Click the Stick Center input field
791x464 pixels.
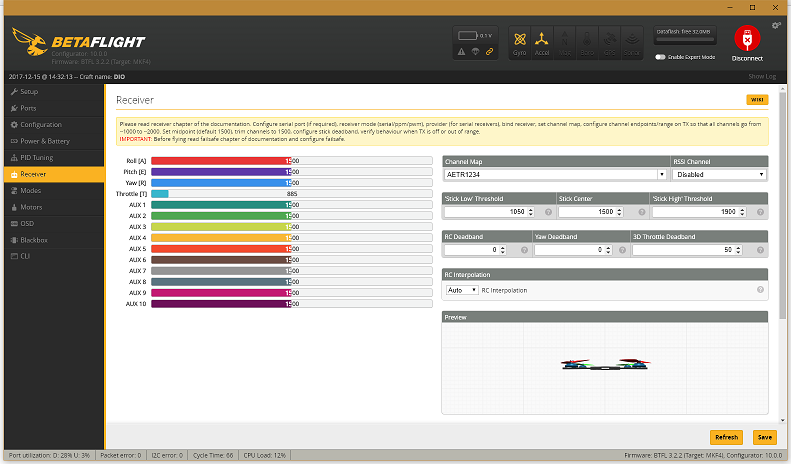601,212
